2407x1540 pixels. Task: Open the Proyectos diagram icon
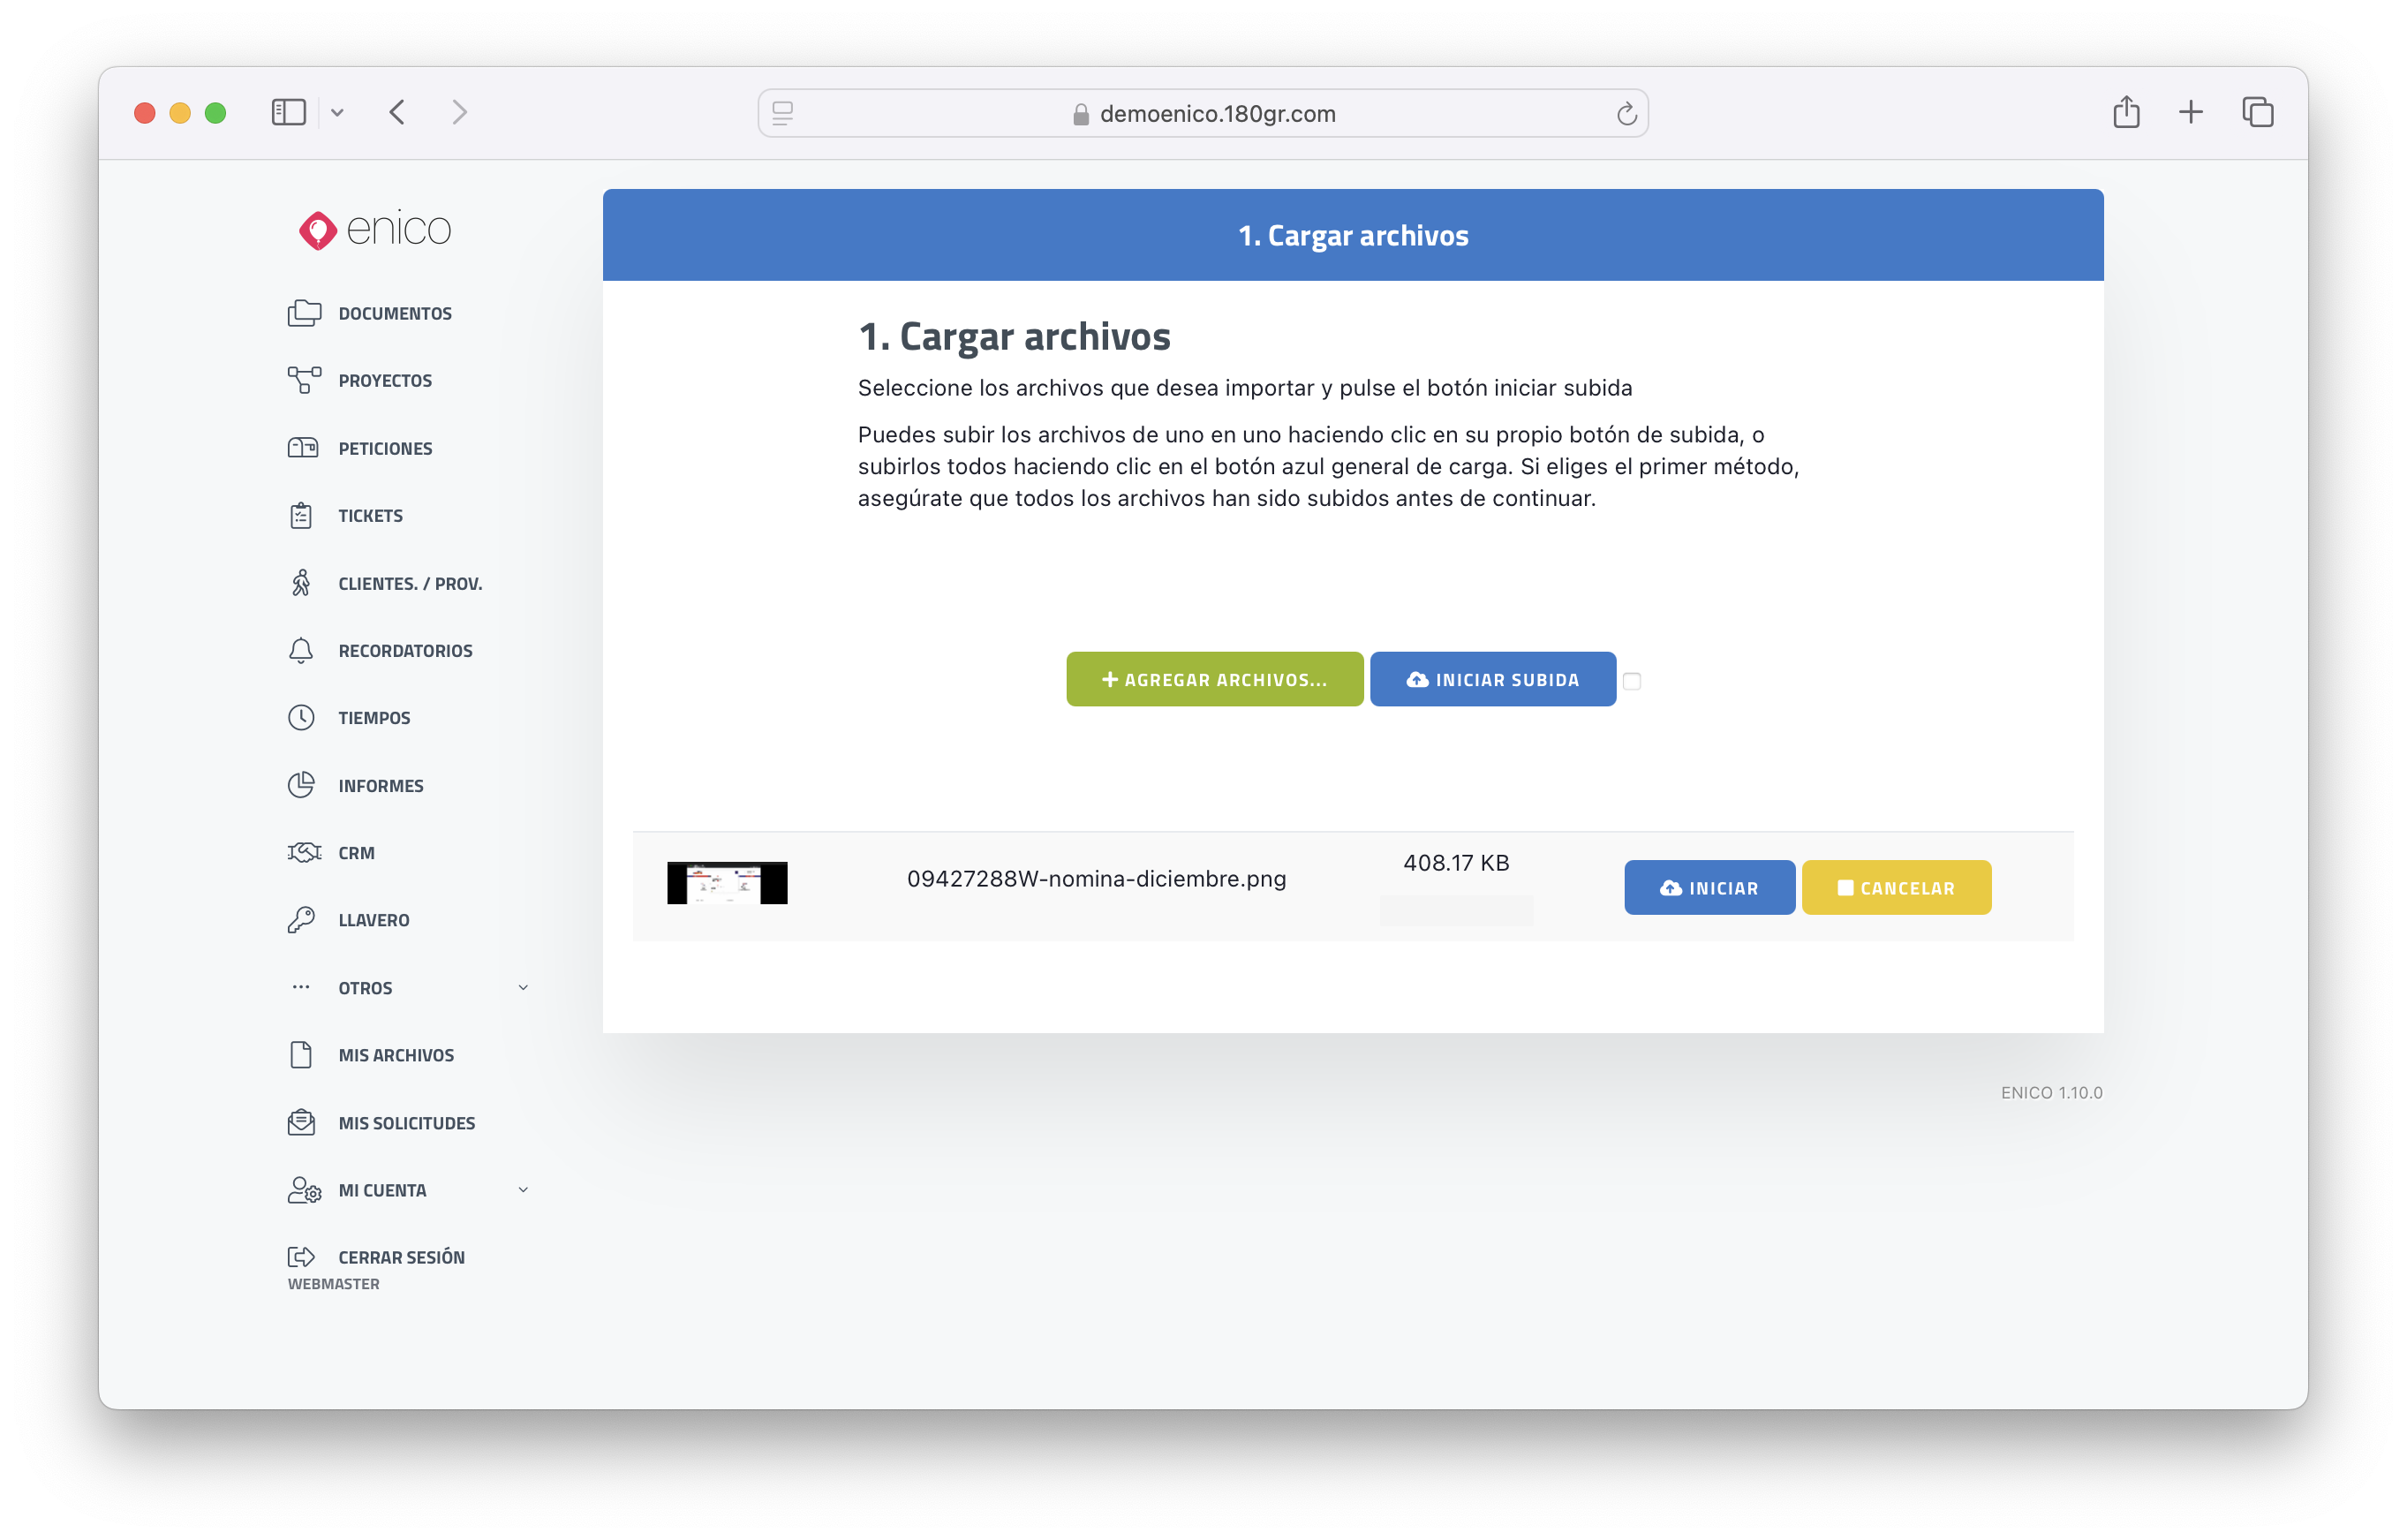click(304, 380)
